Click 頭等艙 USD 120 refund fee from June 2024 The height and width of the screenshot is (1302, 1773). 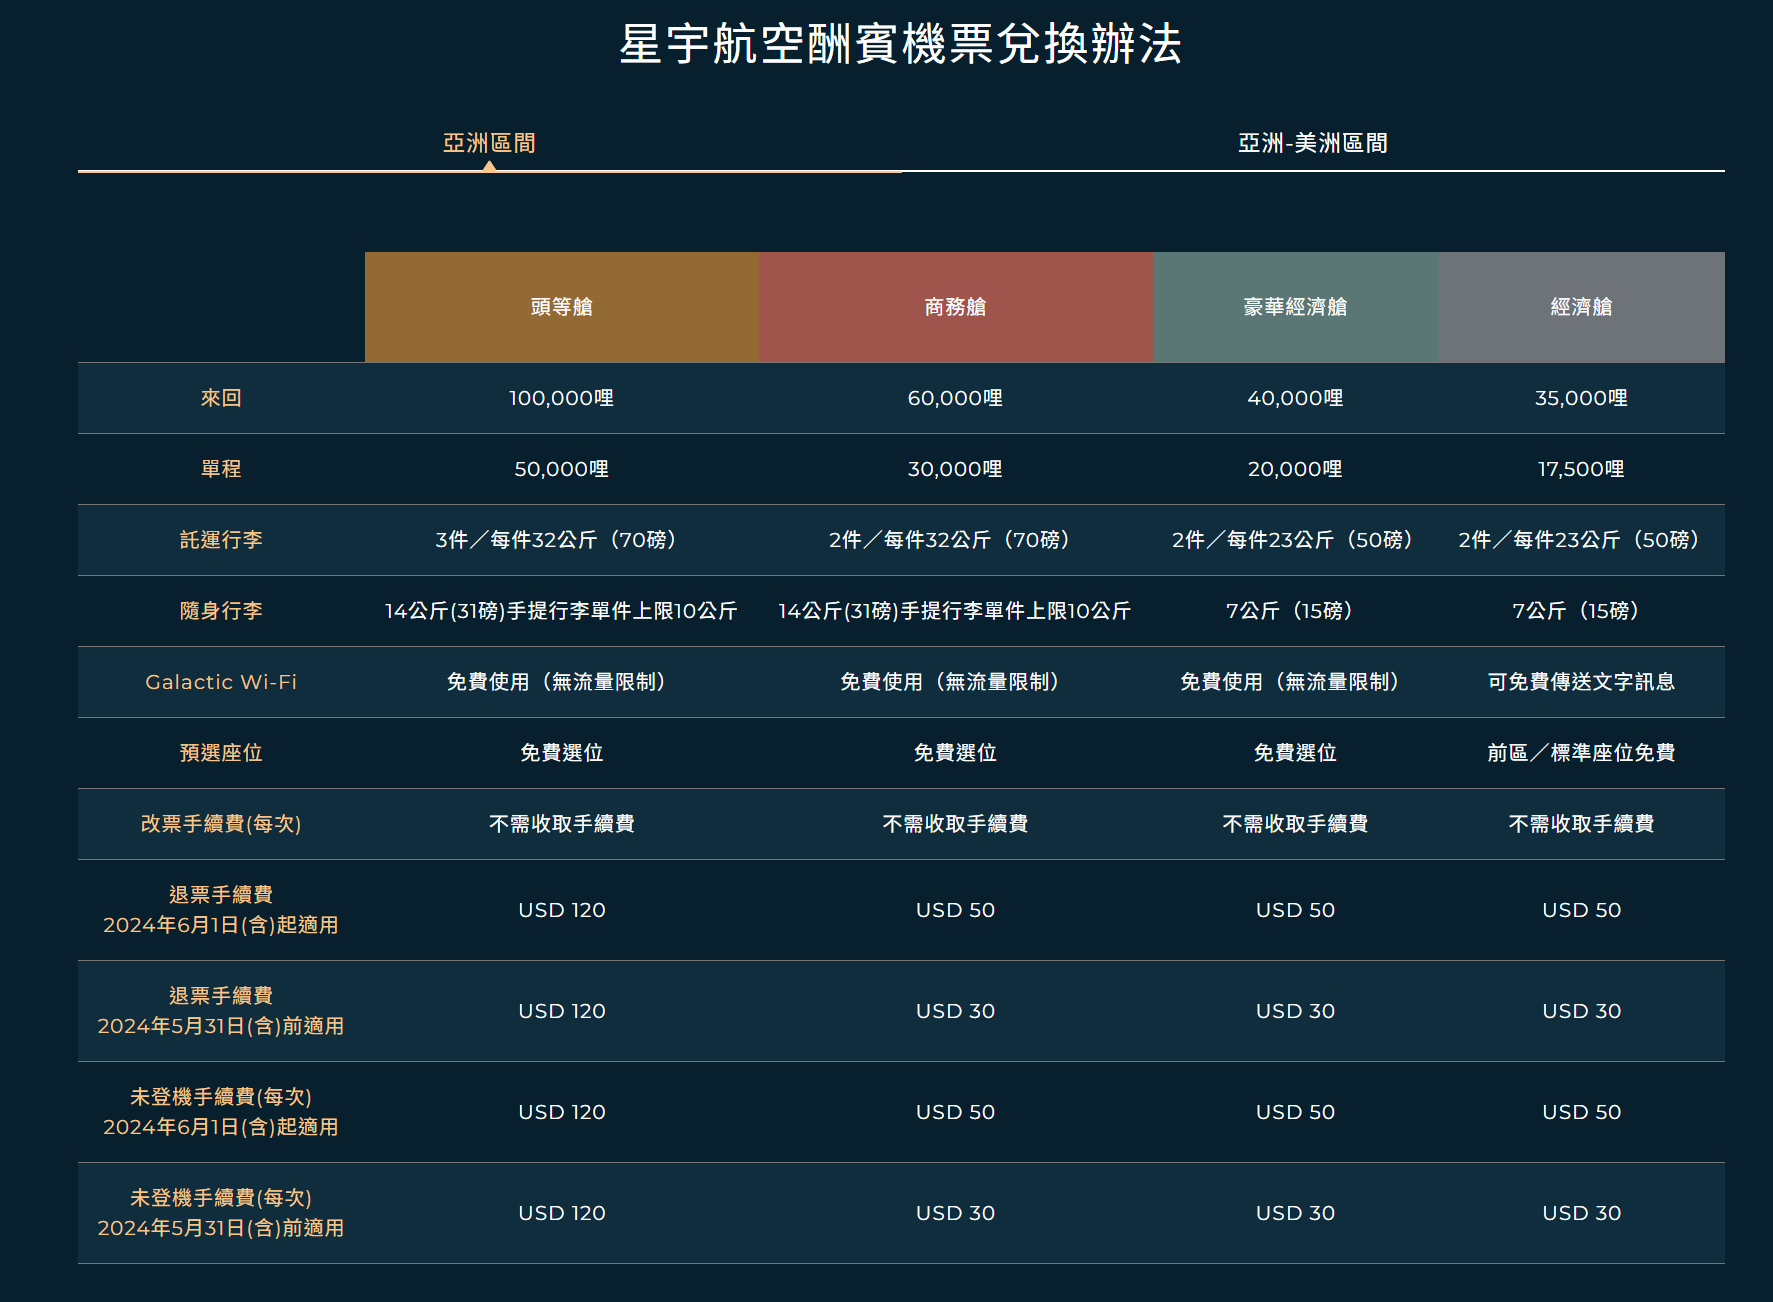(562, 910)
